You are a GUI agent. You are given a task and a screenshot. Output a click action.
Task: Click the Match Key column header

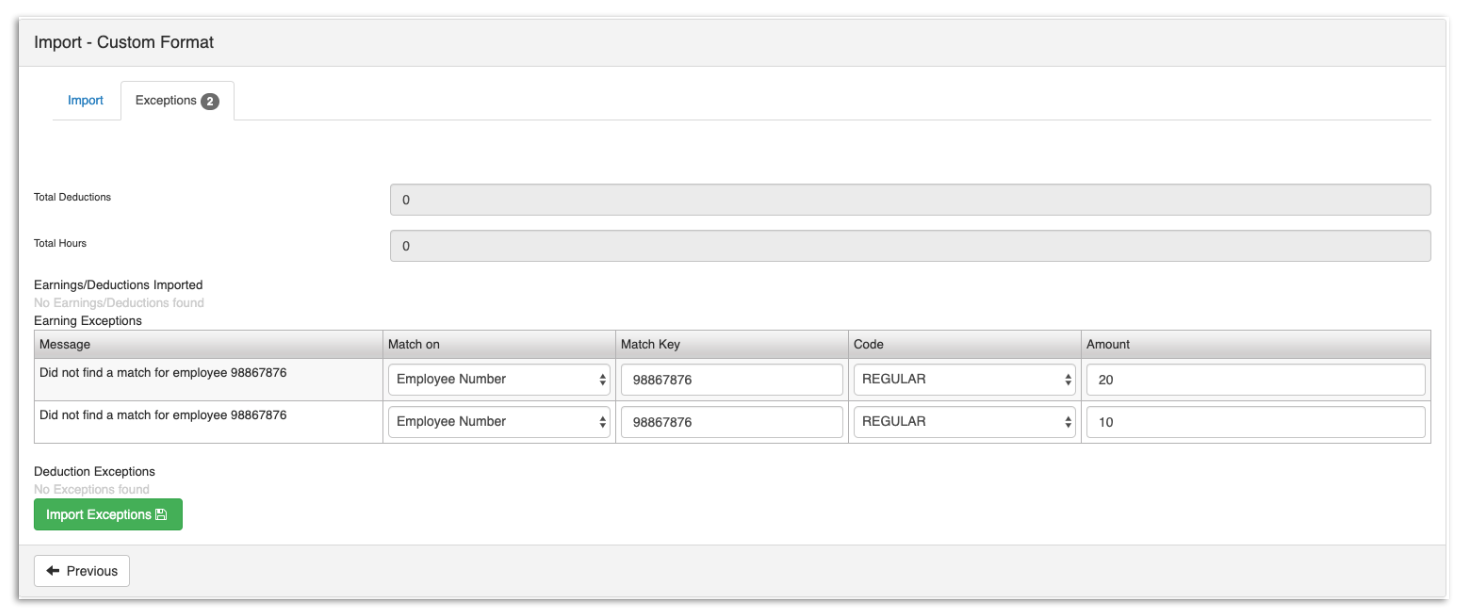pos(650,344)
